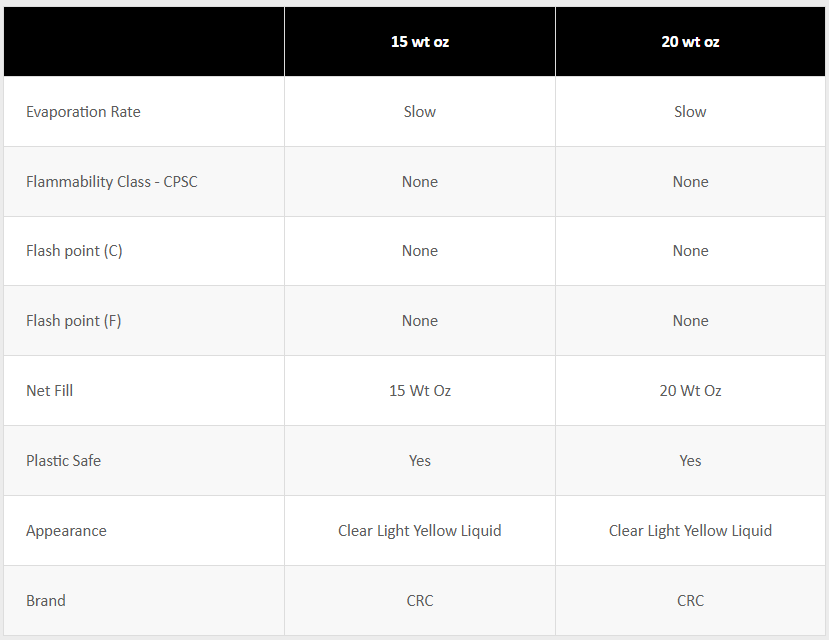The width and height of the screenshot is (829, 640).
Task: Click Plastic Safe Yes in 15 wt oz column
Action: (x=420, y=461)
